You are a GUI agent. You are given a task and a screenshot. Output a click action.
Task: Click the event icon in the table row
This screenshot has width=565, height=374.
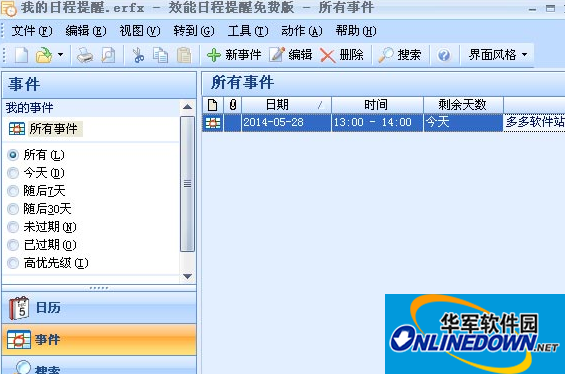[x=213, y=123]
